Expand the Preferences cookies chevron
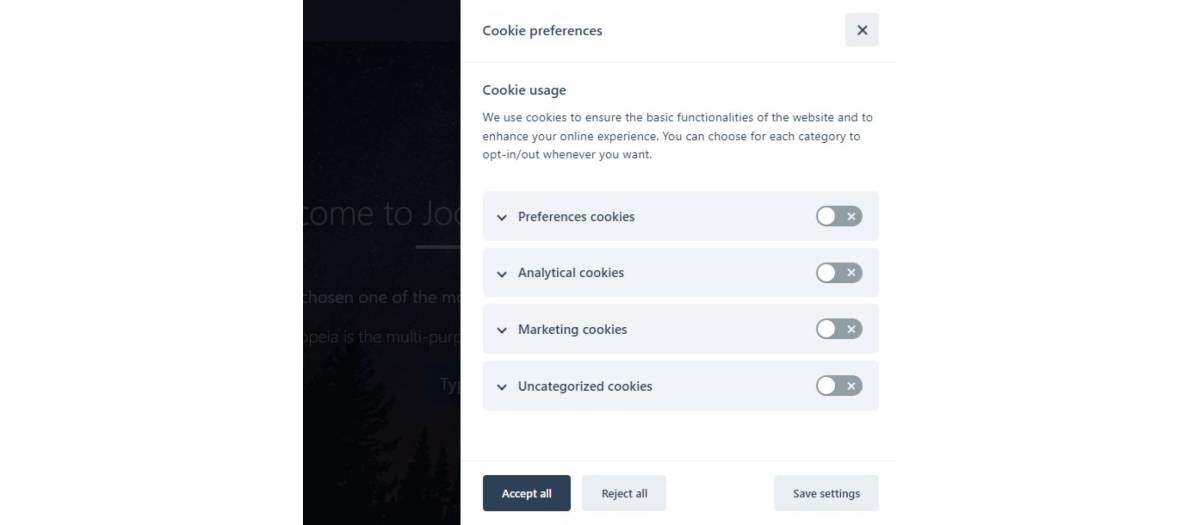 point(502,217)
